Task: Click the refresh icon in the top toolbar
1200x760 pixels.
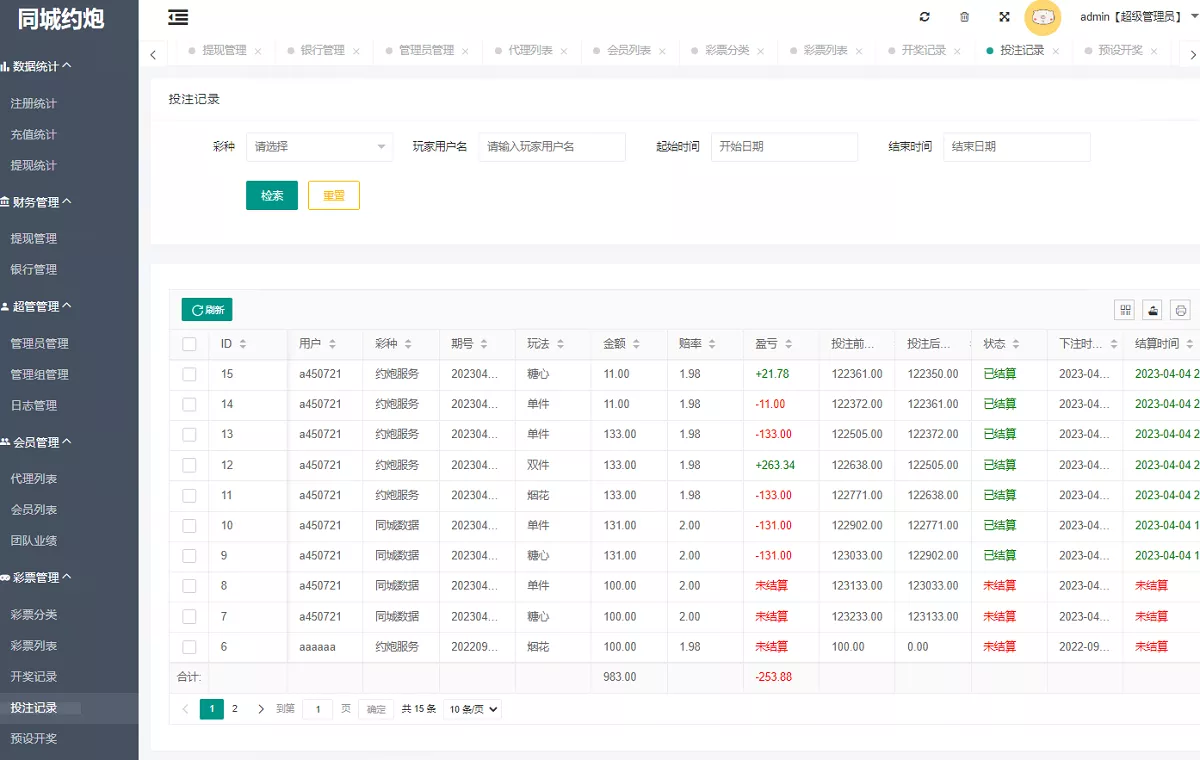Action: (924, 17)
